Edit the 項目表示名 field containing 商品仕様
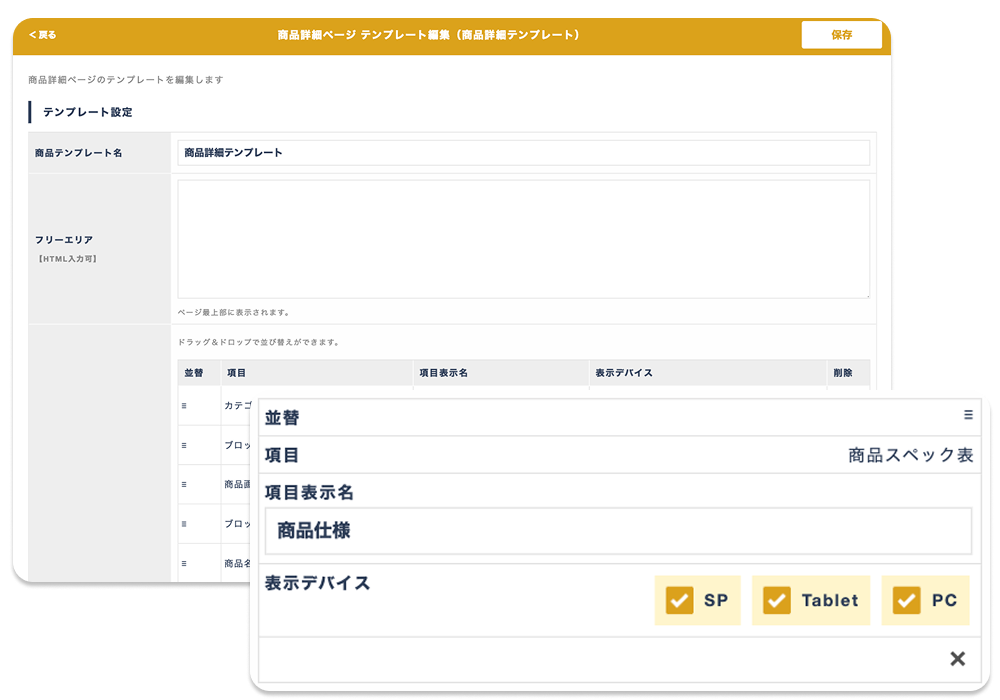Image resolution: width=1000 pixels, height=700 pixels. [618, 531]
